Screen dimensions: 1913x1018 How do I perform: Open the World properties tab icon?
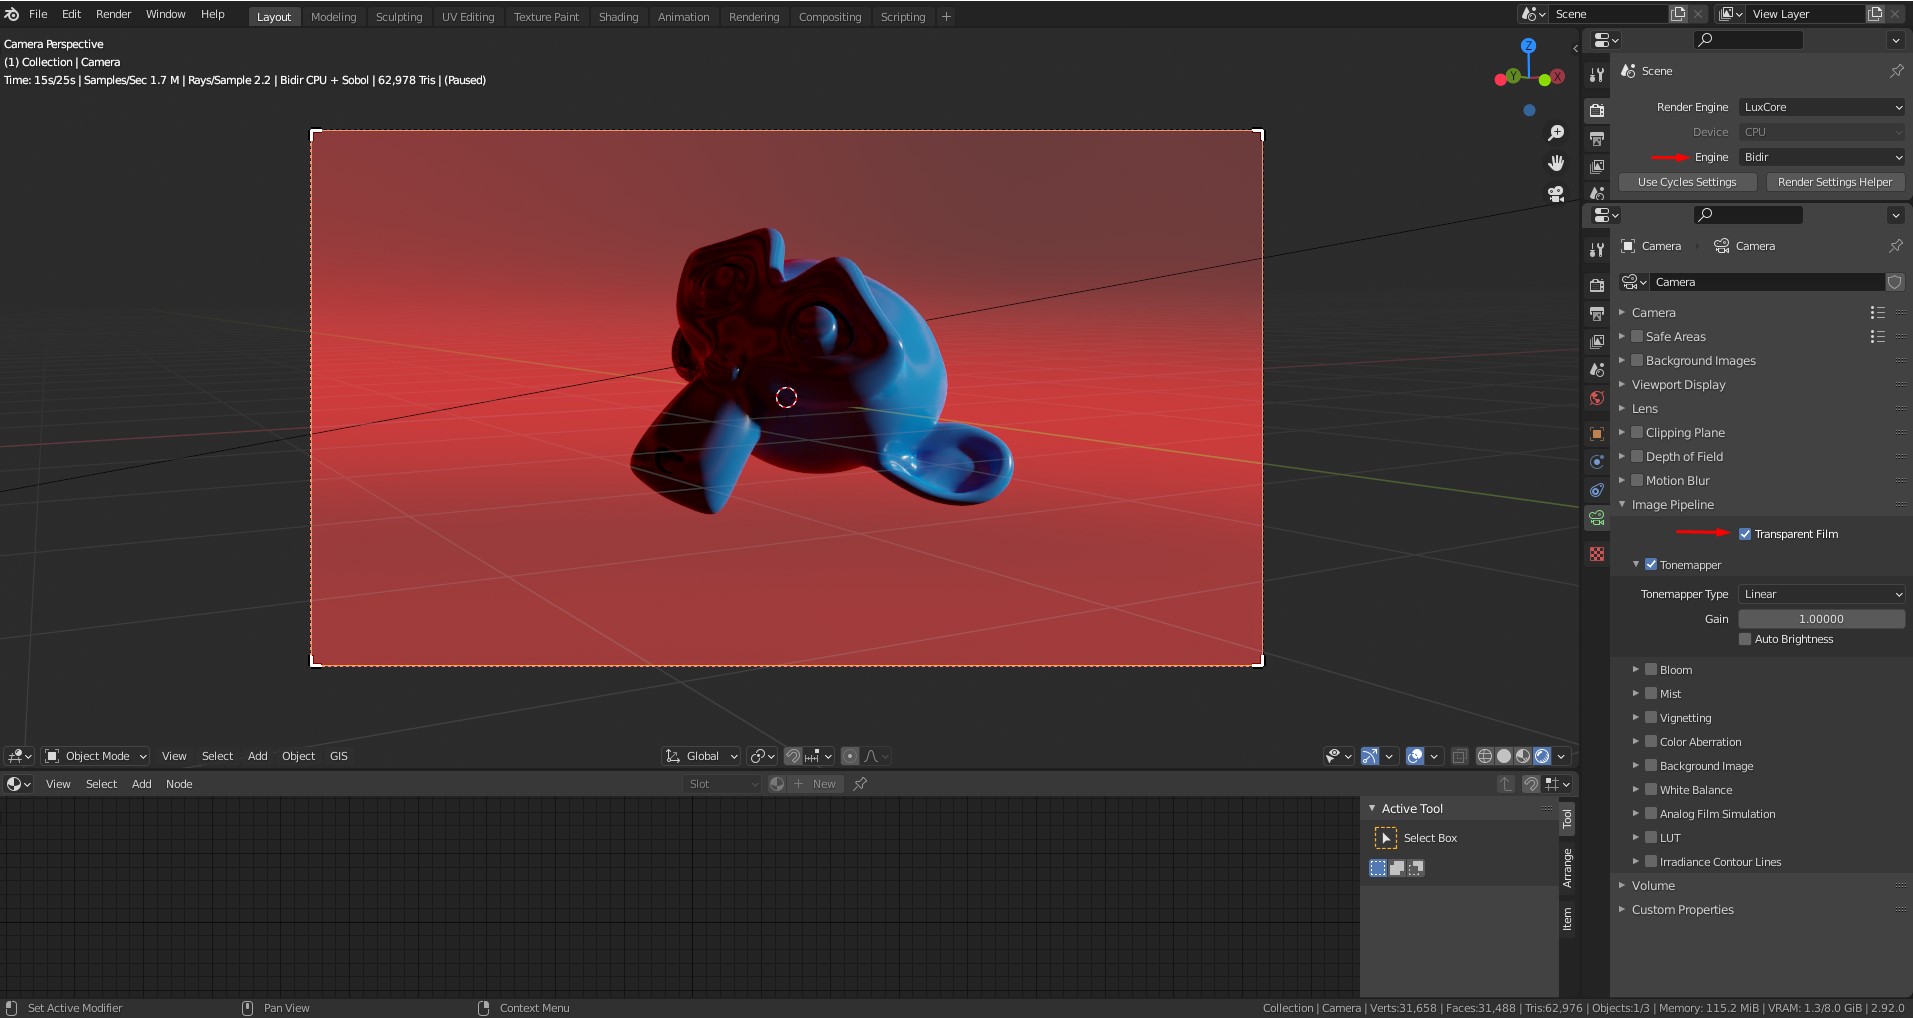point(1597,398)
